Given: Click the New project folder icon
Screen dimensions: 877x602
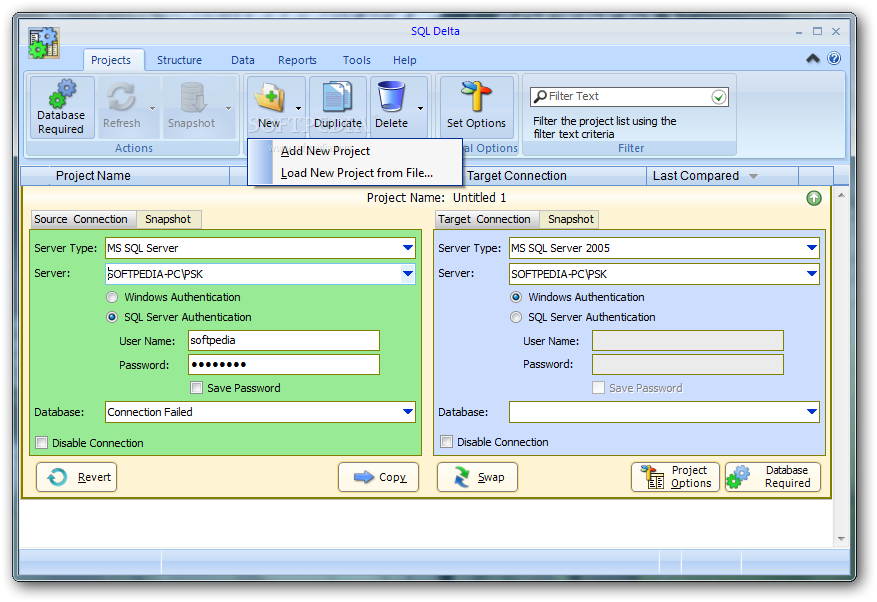Looking at the screenshot, I should (x=270, y=97).
